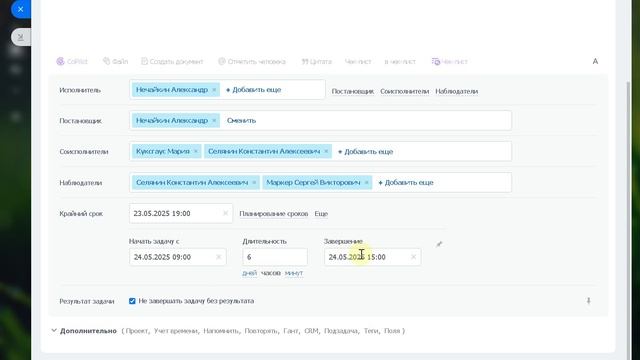Viewport: 640px width, 360px height.
Task: Open Подзадача option
Action: pyautogui.click(x=341, y=331)
